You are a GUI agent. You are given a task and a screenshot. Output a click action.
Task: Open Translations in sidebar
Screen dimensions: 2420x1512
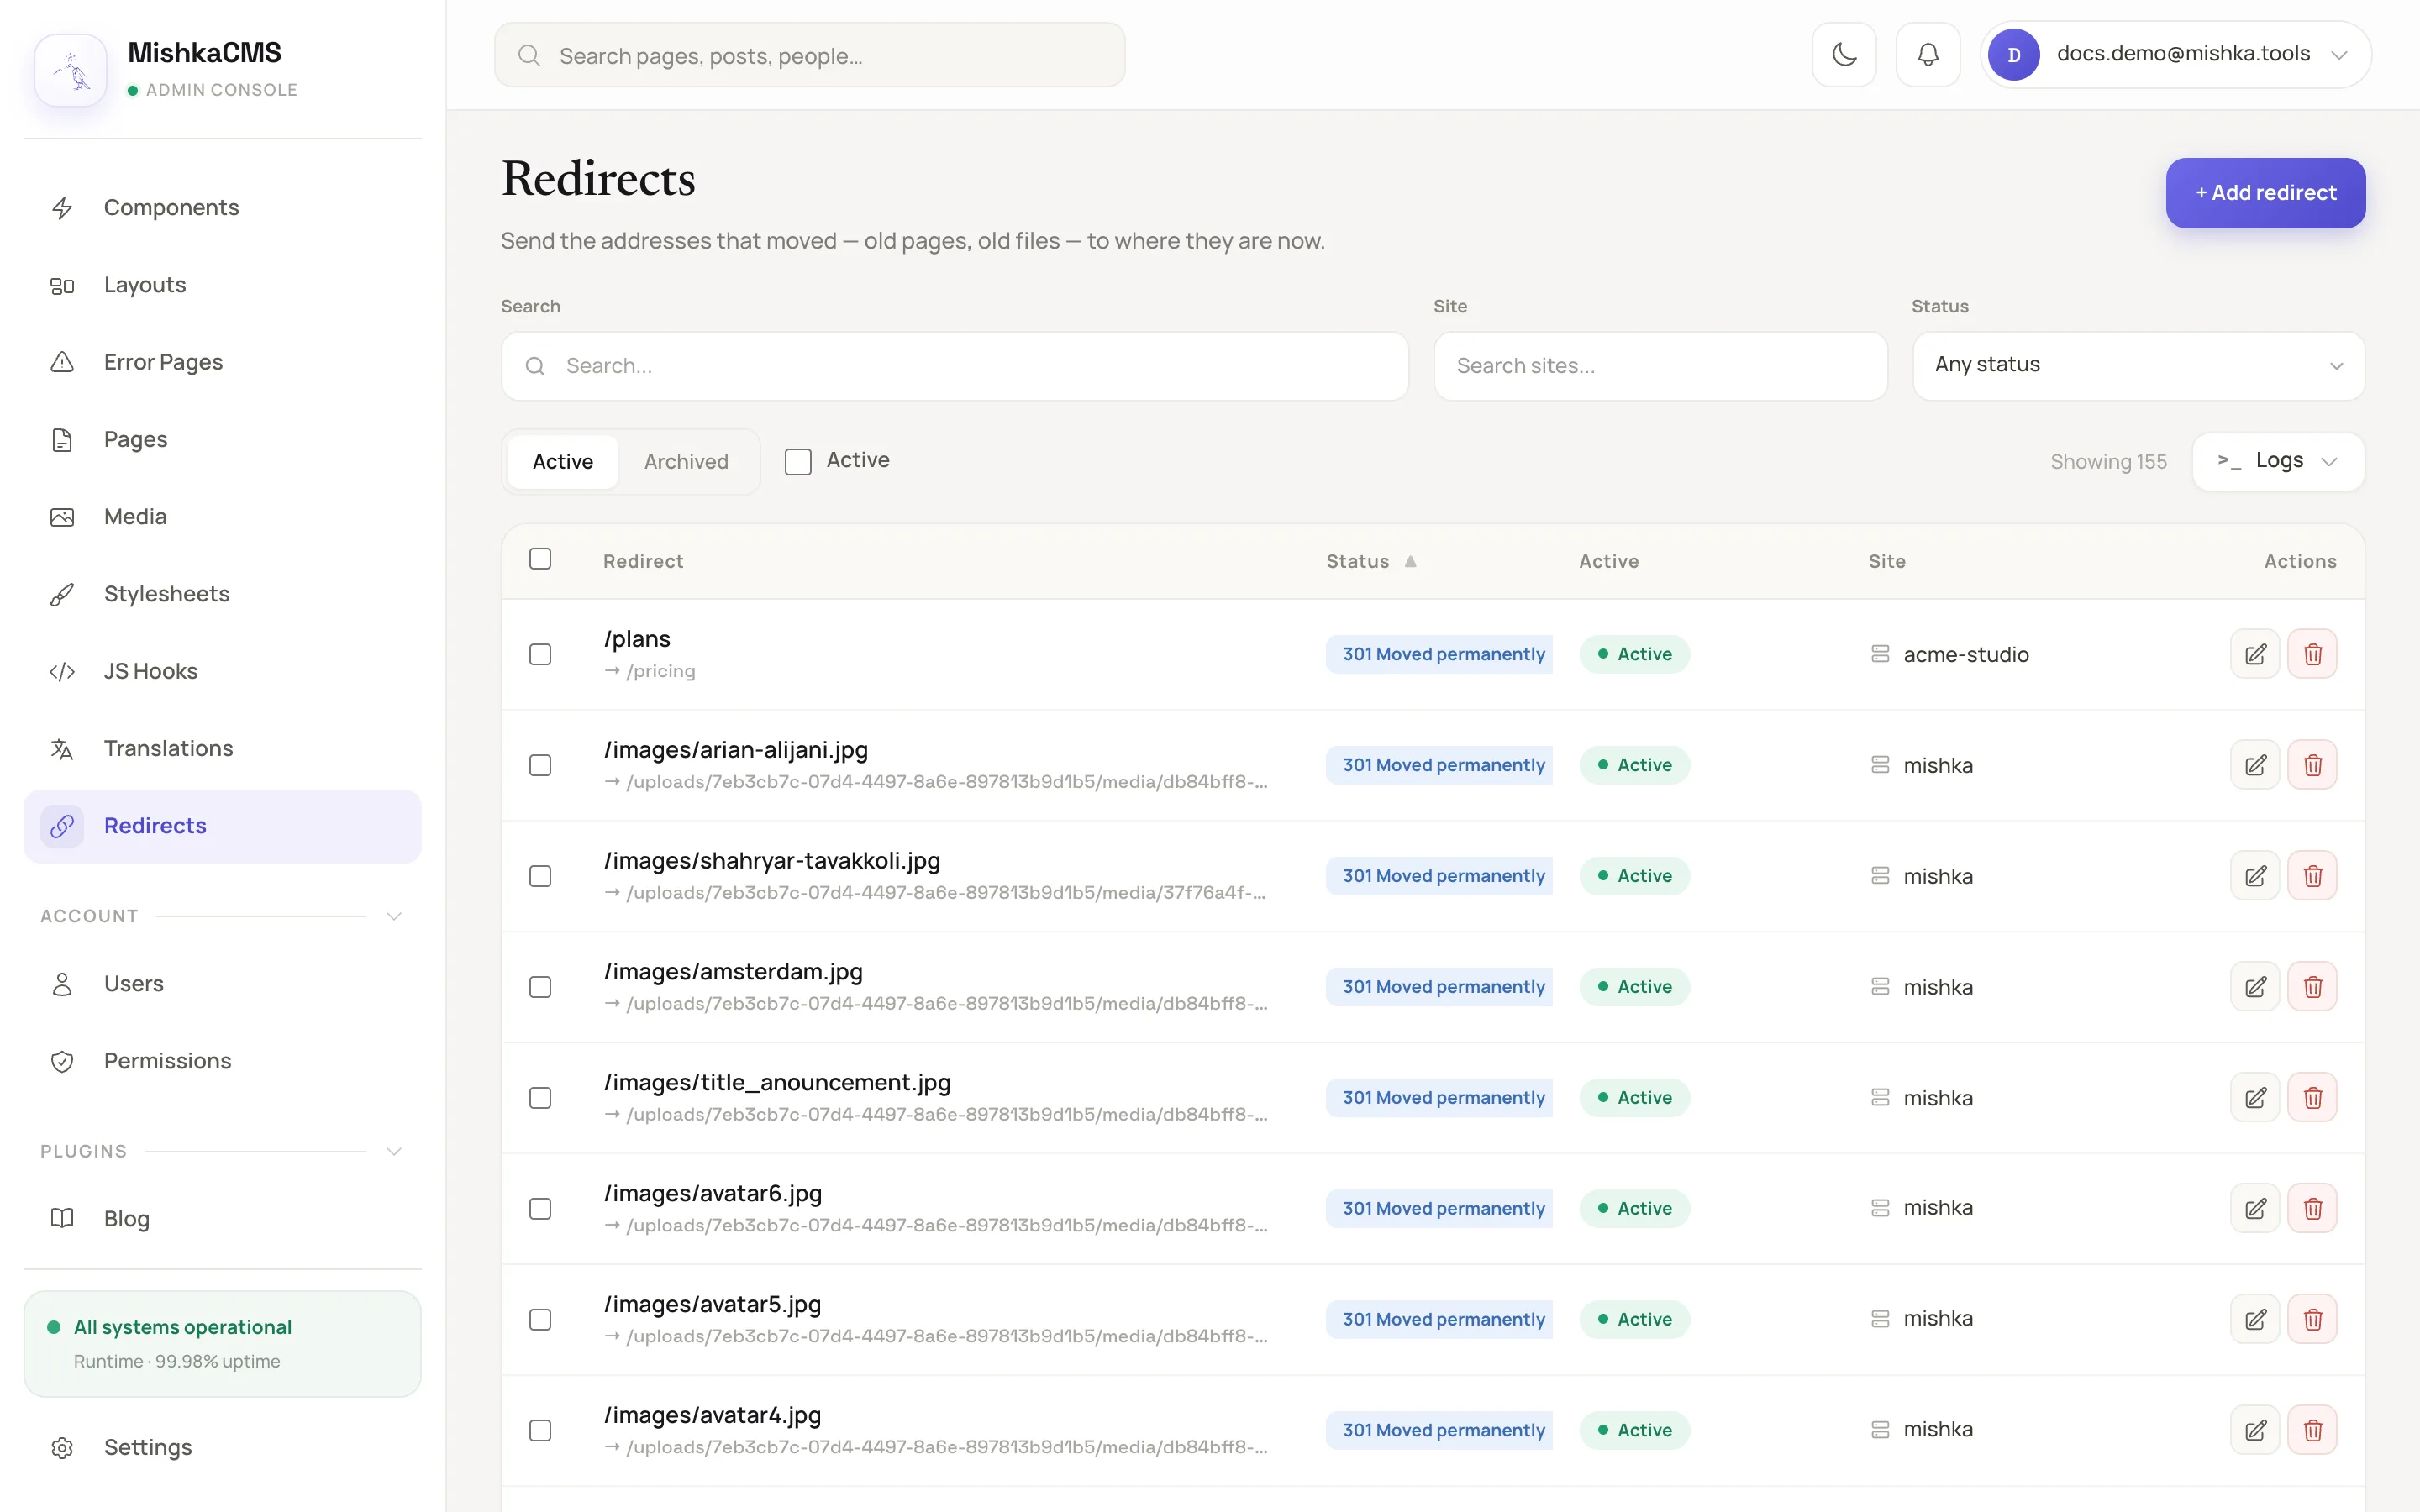pos(222,748)
